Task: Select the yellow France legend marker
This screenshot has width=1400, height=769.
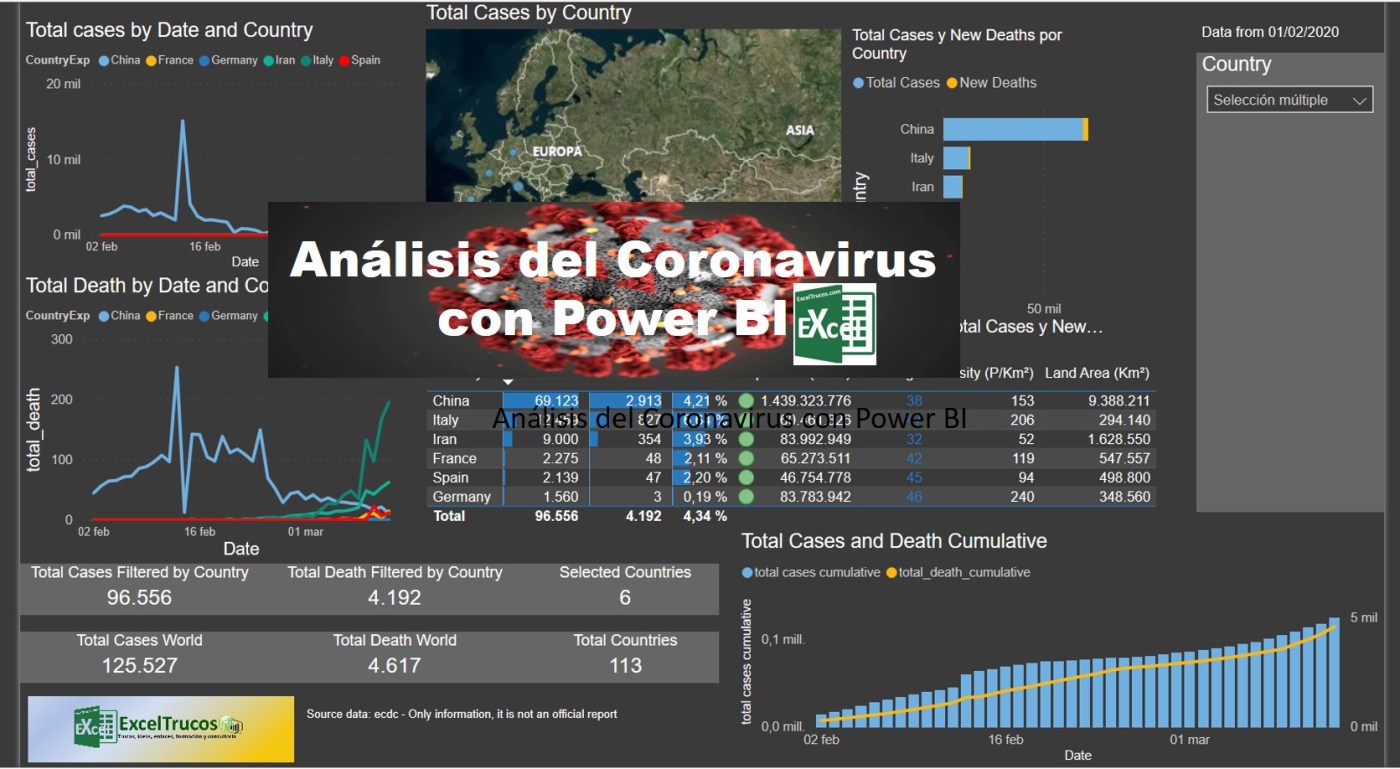Action: [150, 60]
